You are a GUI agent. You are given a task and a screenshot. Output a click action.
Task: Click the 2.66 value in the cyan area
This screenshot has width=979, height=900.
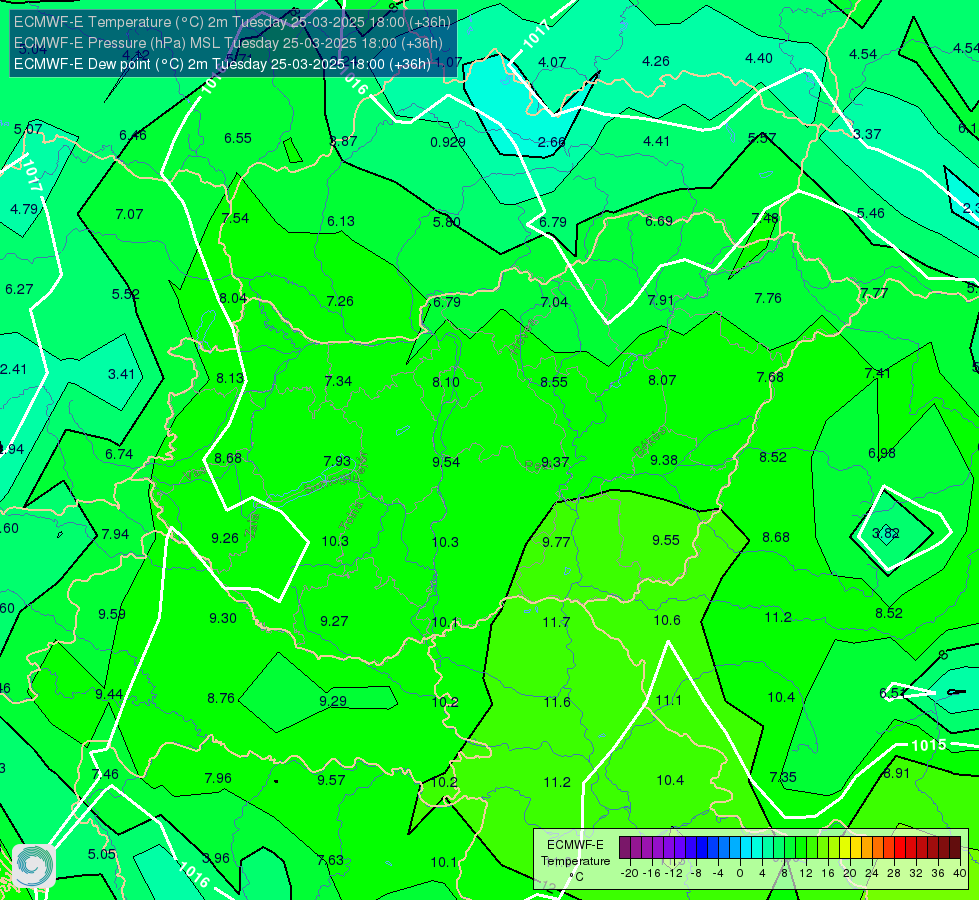pos(551,142)
